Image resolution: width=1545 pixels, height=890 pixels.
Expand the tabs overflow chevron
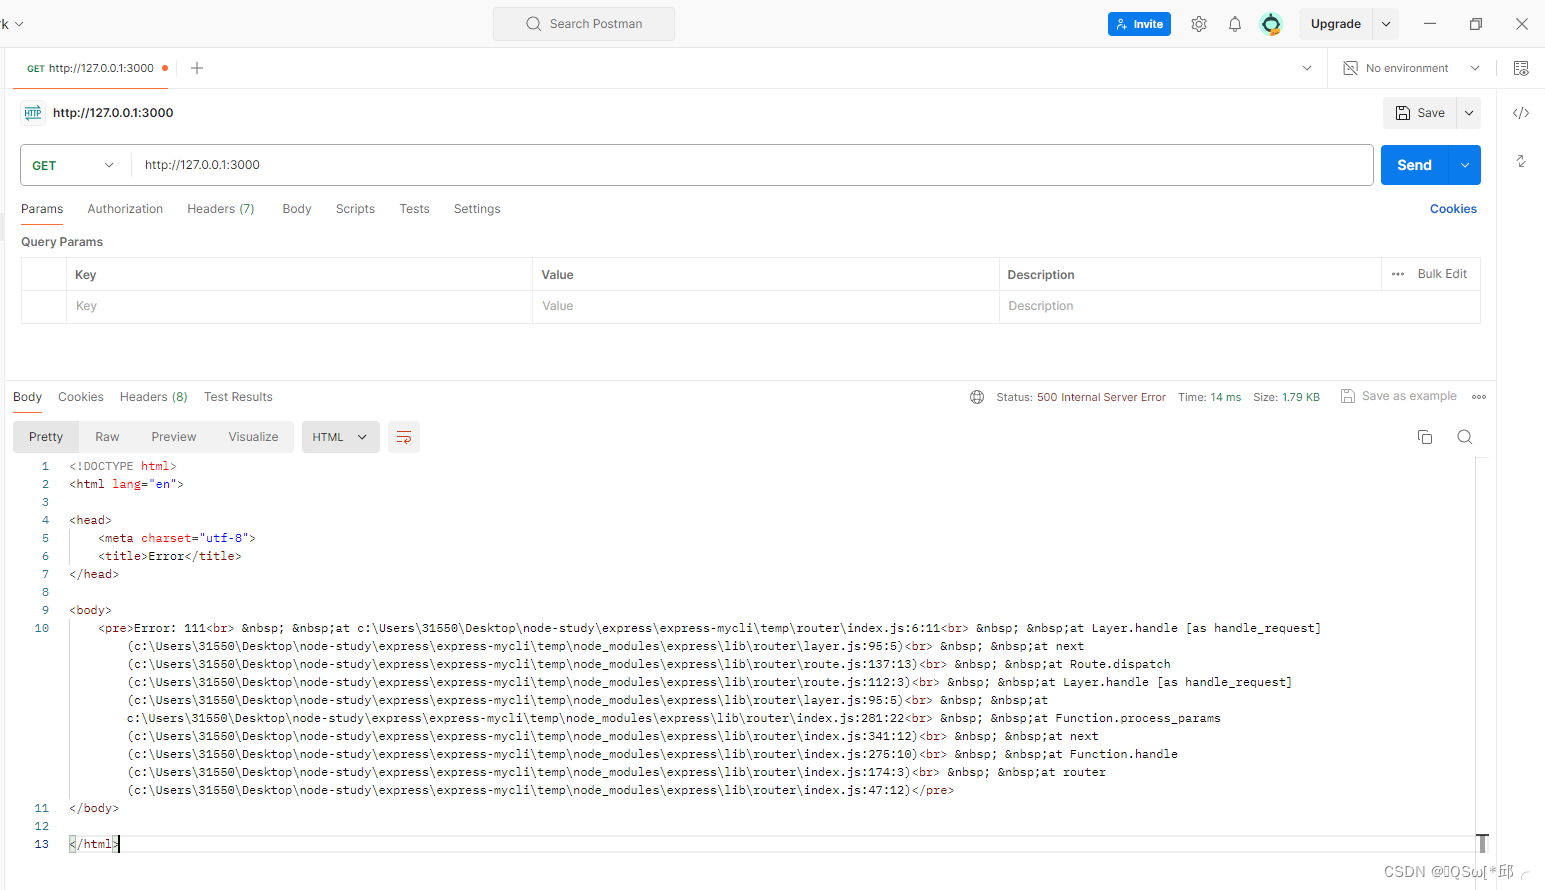(x=1307, y=68)
